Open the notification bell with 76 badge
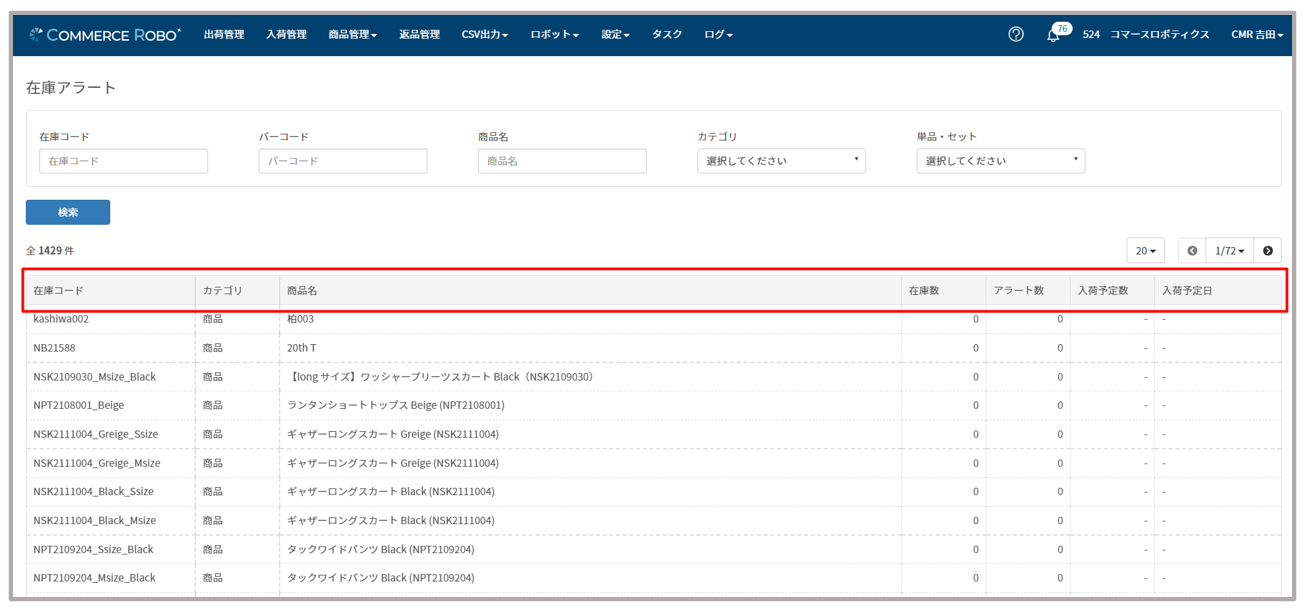This screenshot has width=1305, height=610. [x=1056, y=33]
